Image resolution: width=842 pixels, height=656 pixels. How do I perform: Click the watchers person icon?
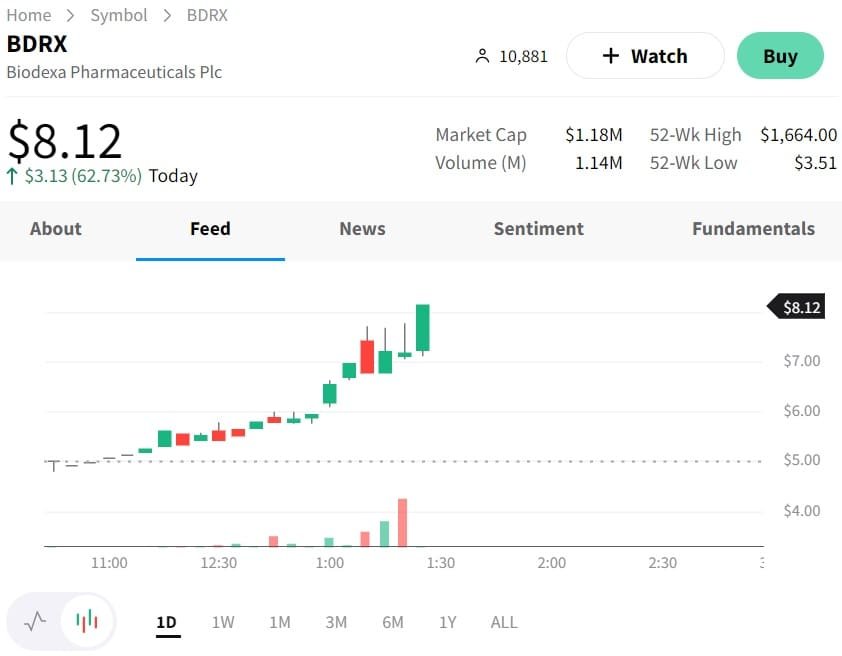pyautogui.click(x=482, y=56)
